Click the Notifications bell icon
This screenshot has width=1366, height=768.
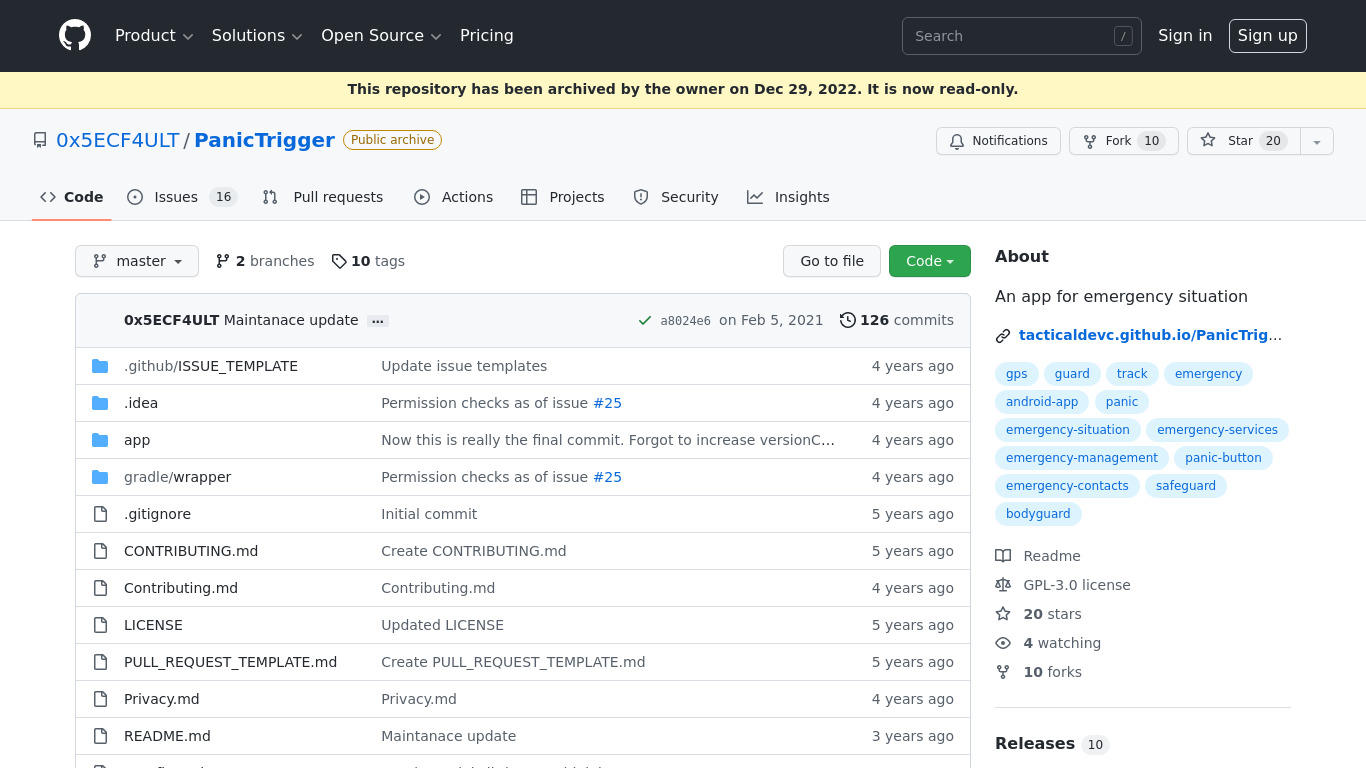pos(957,141)
